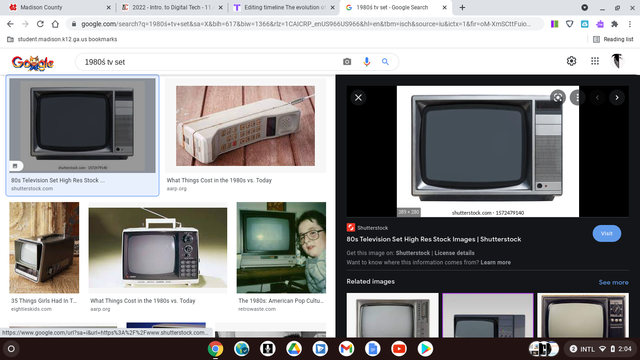Open first related image thumbnail
Image resolution: width=640 pixels, height=360 pixels.
[392, 315]
